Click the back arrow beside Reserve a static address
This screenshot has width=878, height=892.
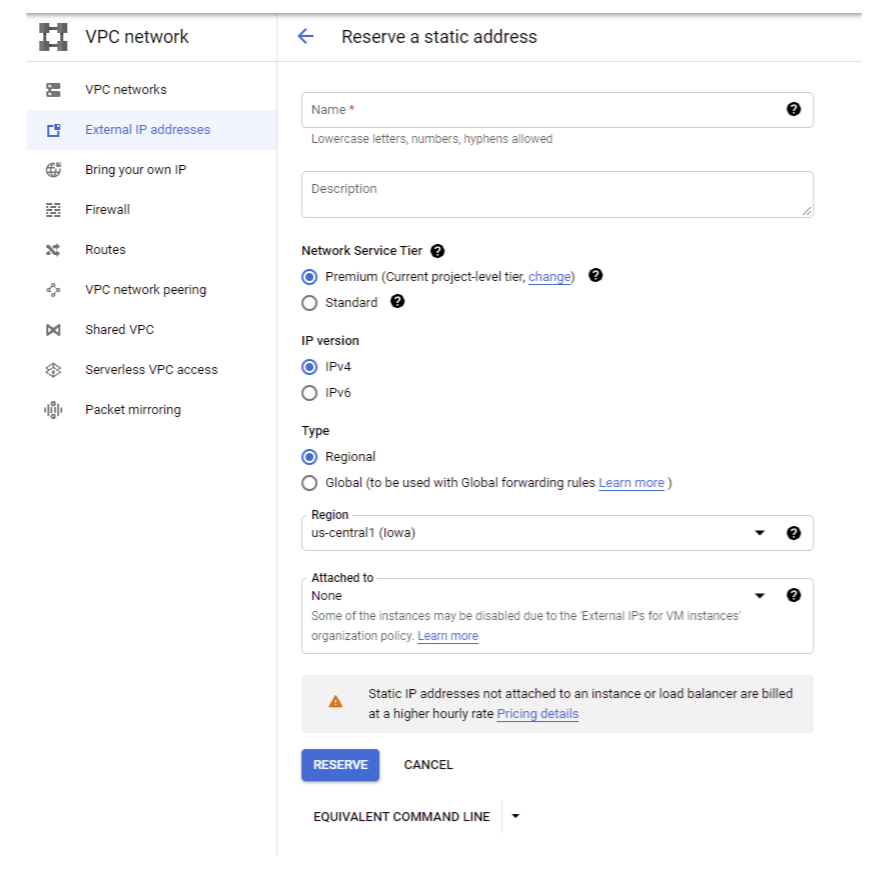306,37
